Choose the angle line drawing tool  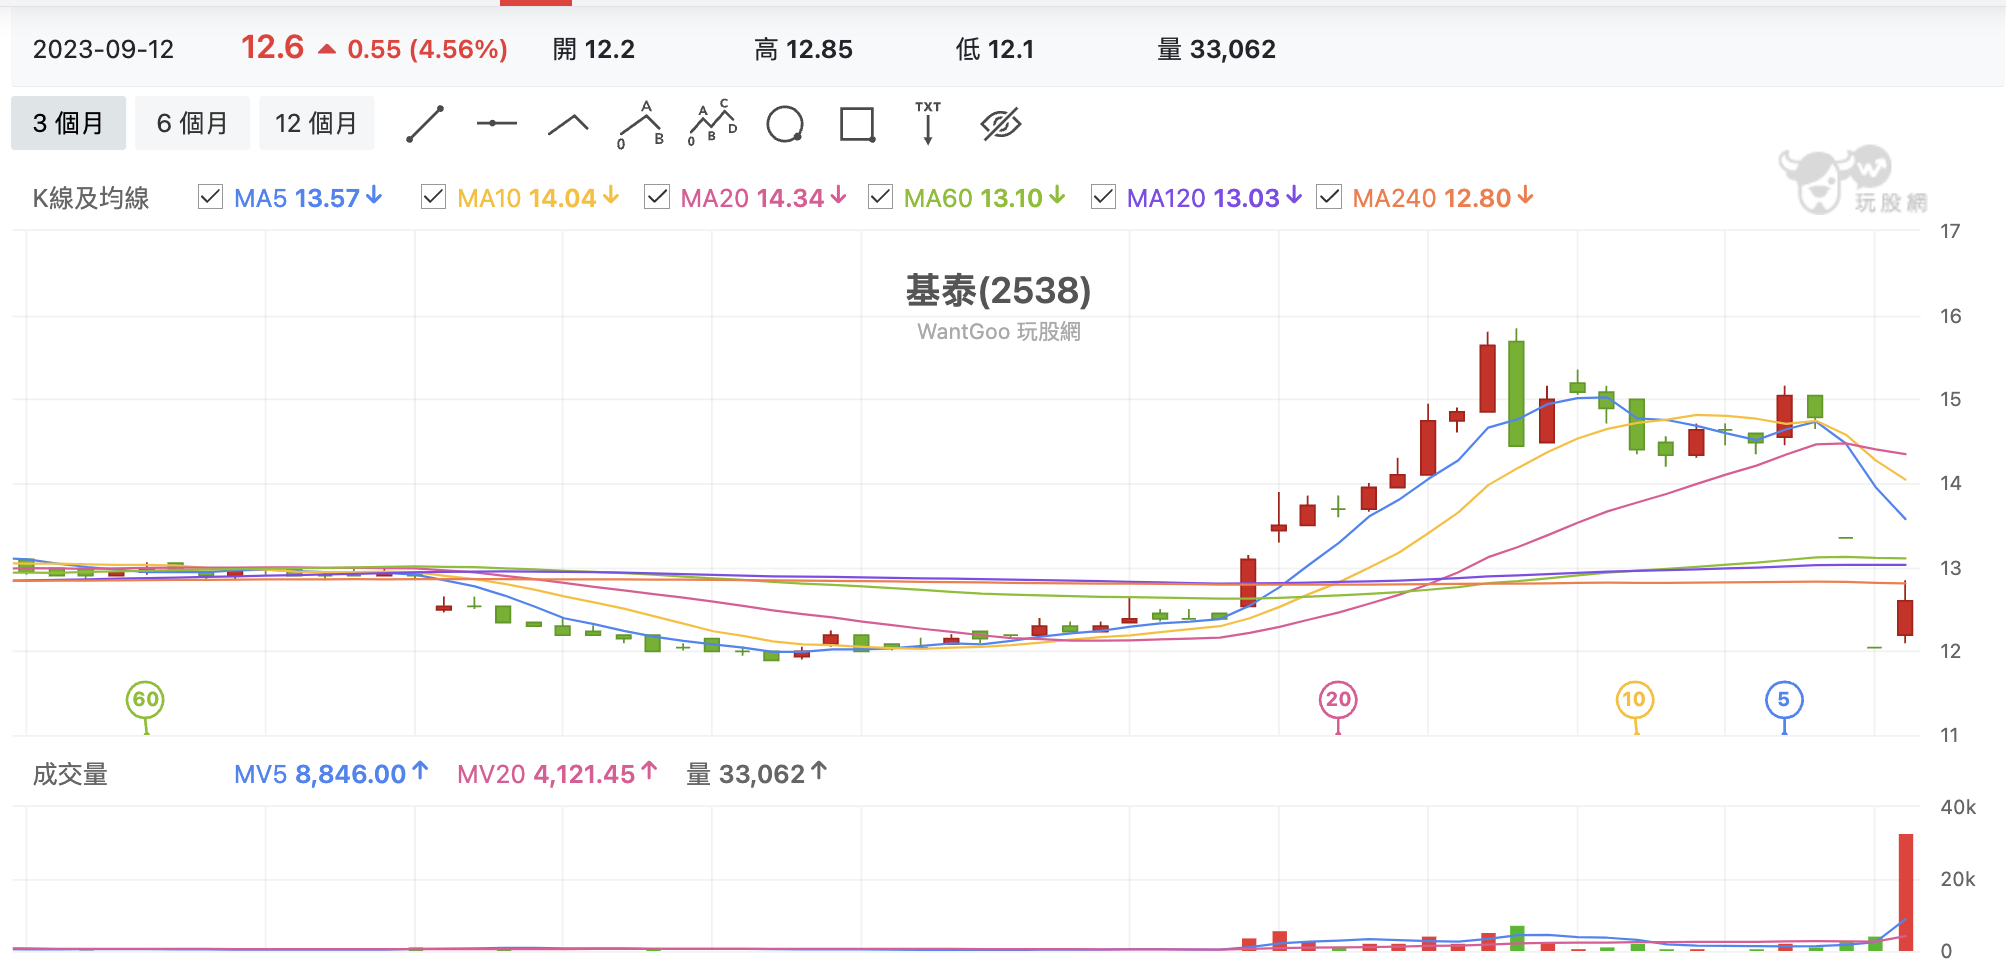568,124
